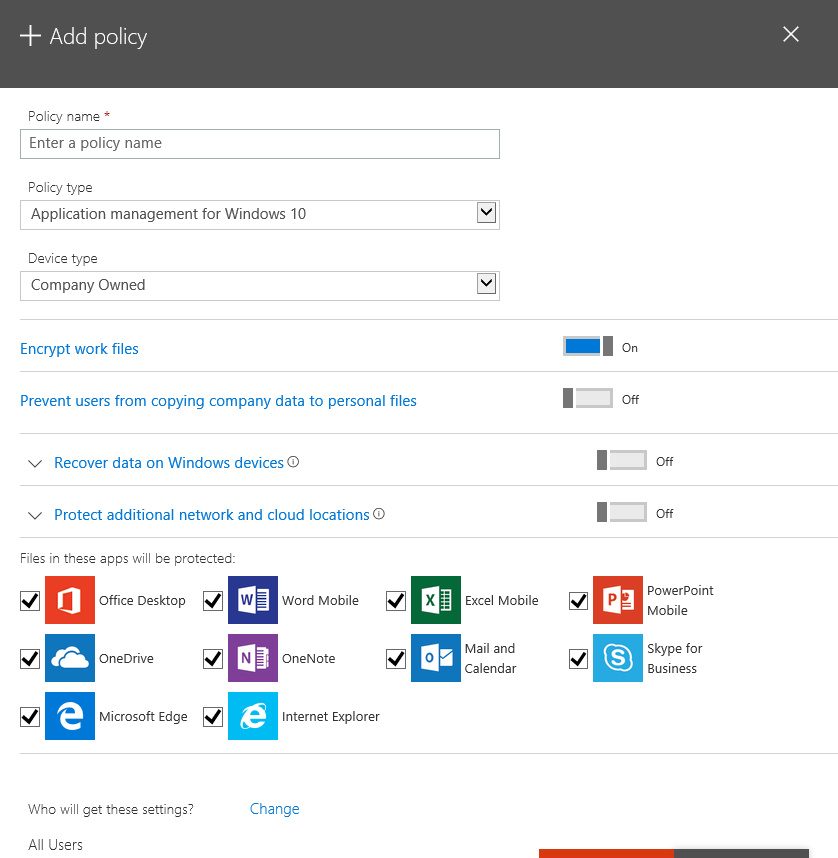Click Change link for who gets settings
Viewport: 838px width, 858px height.
click(x=275, y=809)
